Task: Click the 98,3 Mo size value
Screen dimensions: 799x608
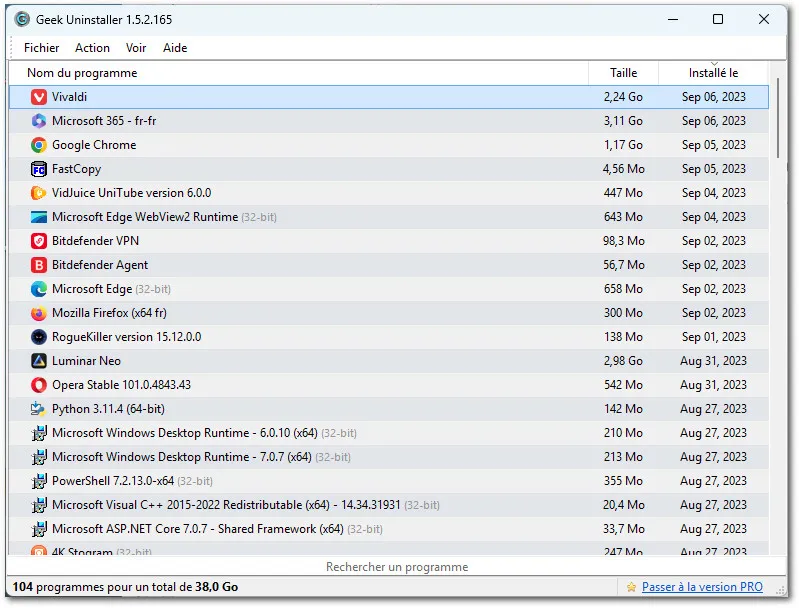Action: pos(623,241)
